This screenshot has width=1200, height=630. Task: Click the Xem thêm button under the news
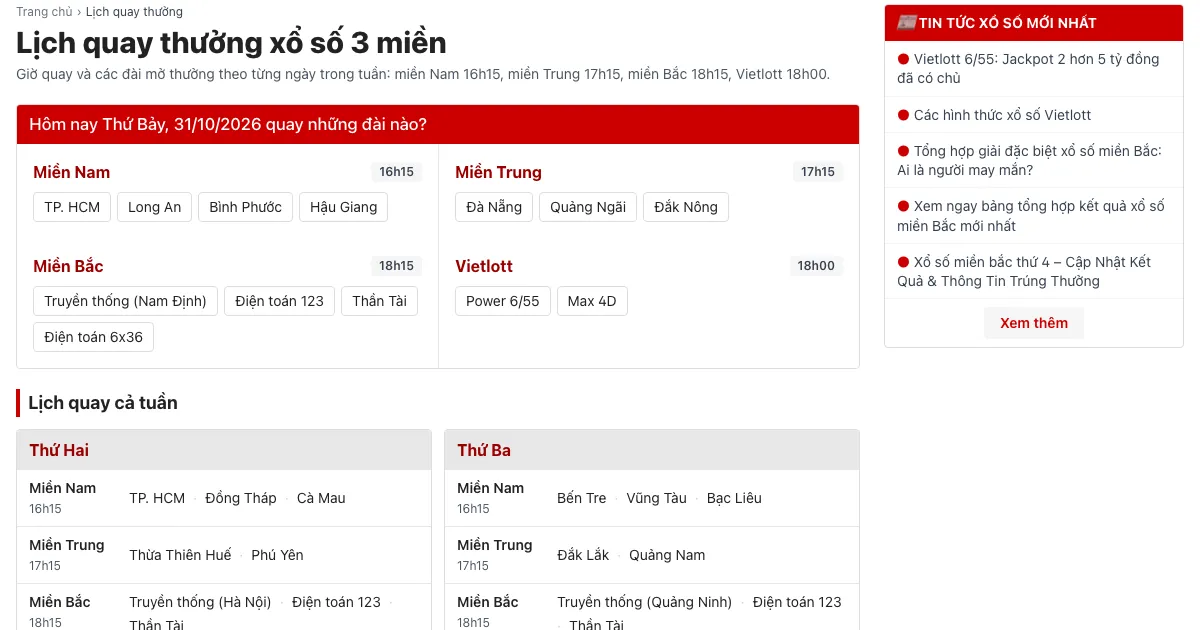pyautogui.click(x=1034, y=323)
